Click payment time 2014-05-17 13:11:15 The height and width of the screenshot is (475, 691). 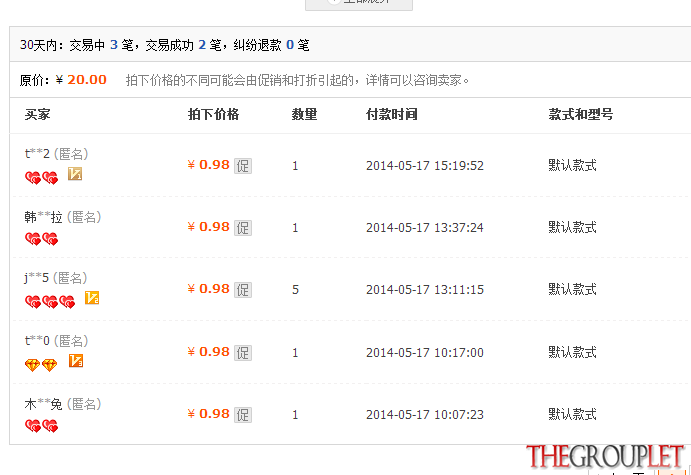425,289
